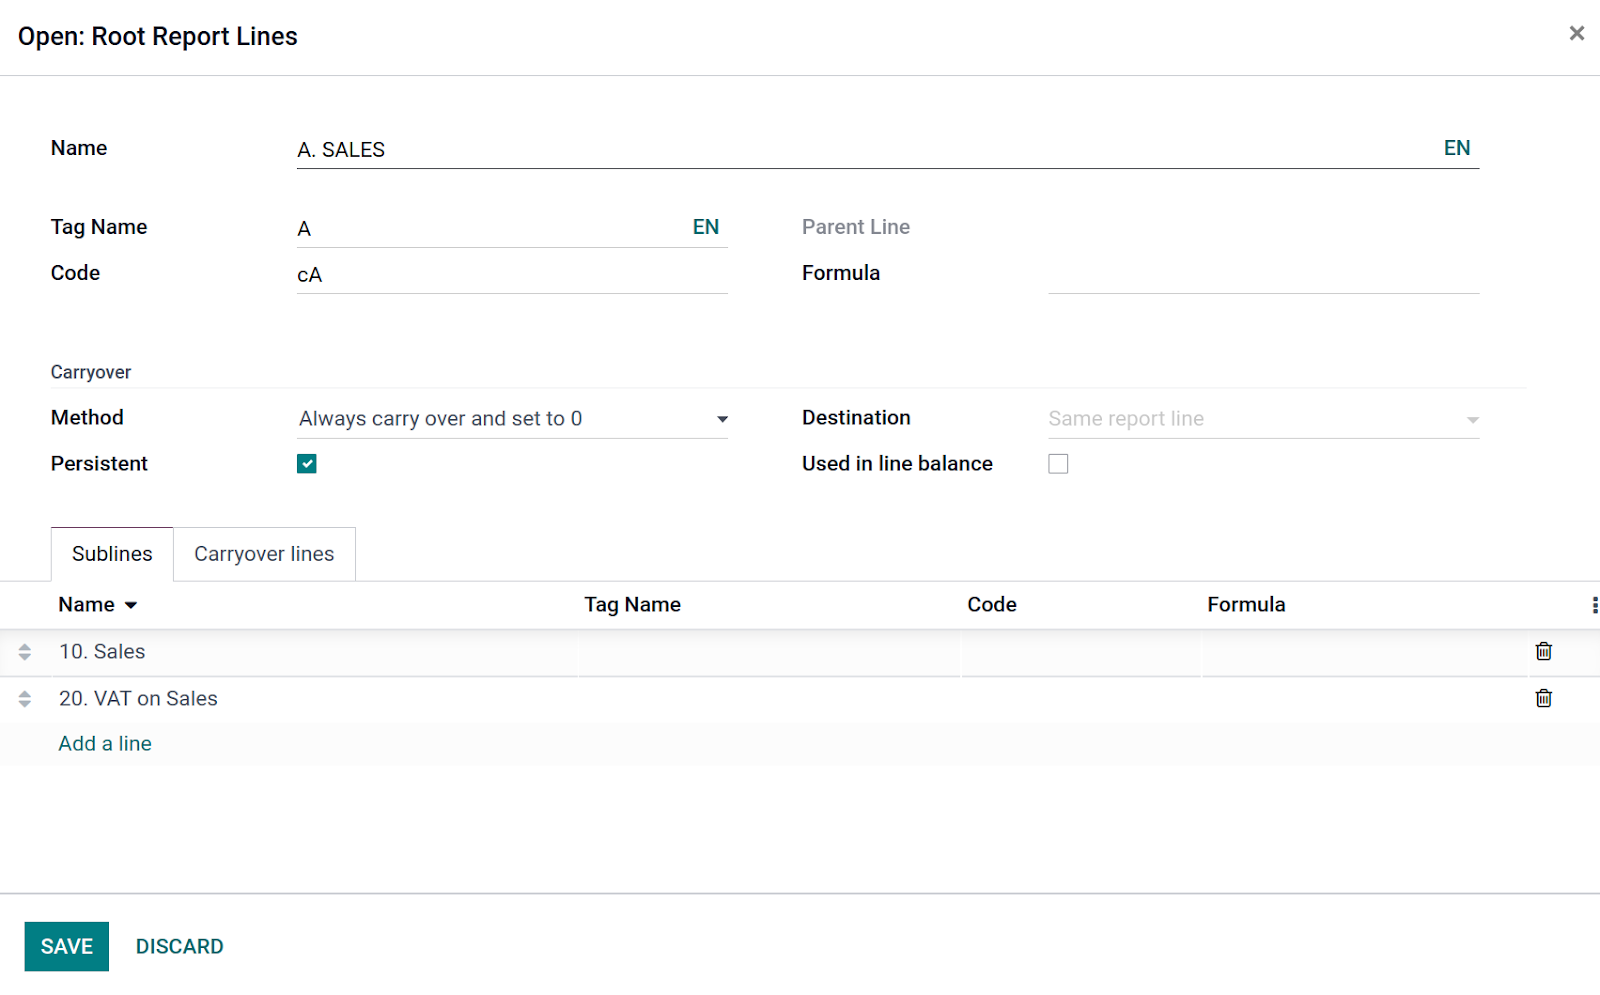
Task: Grab the reorder handle for 10. Sales
Action: 25,652
